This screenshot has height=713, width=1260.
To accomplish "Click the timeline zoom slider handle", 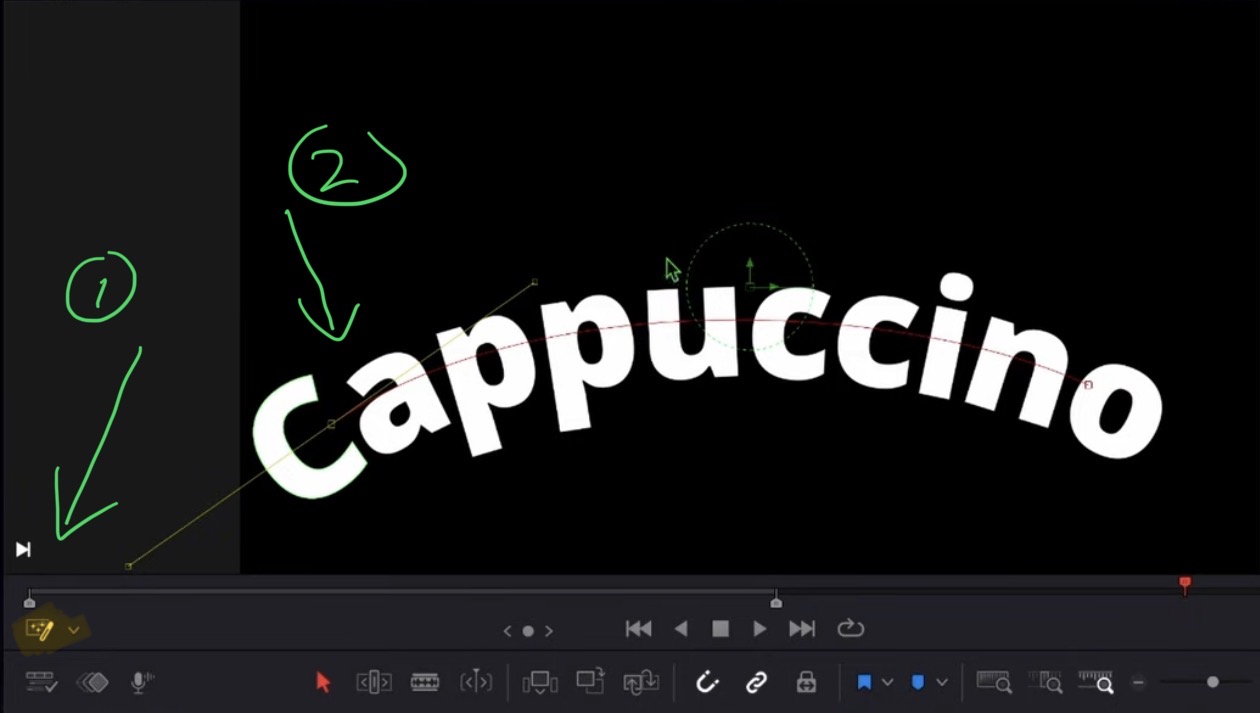I will (1213, 682).
